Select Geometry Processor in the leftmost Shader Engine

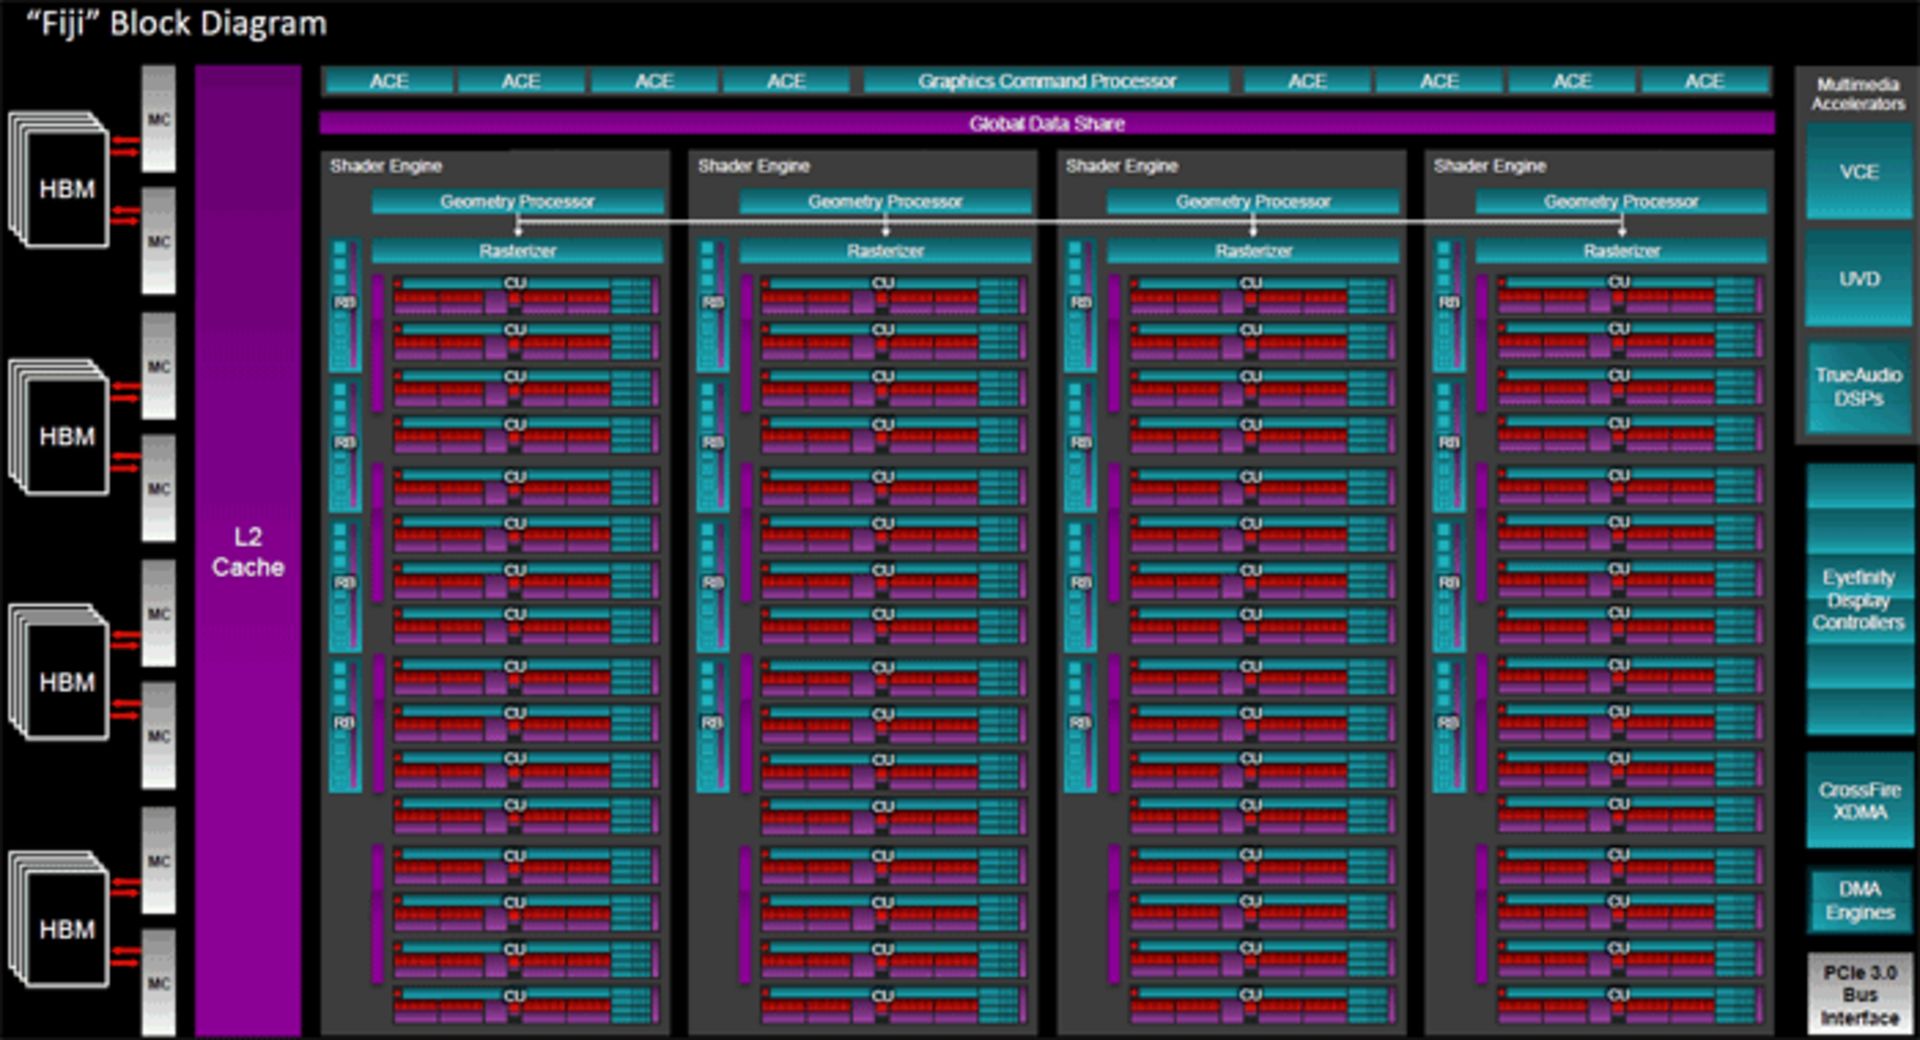[517, 201]
